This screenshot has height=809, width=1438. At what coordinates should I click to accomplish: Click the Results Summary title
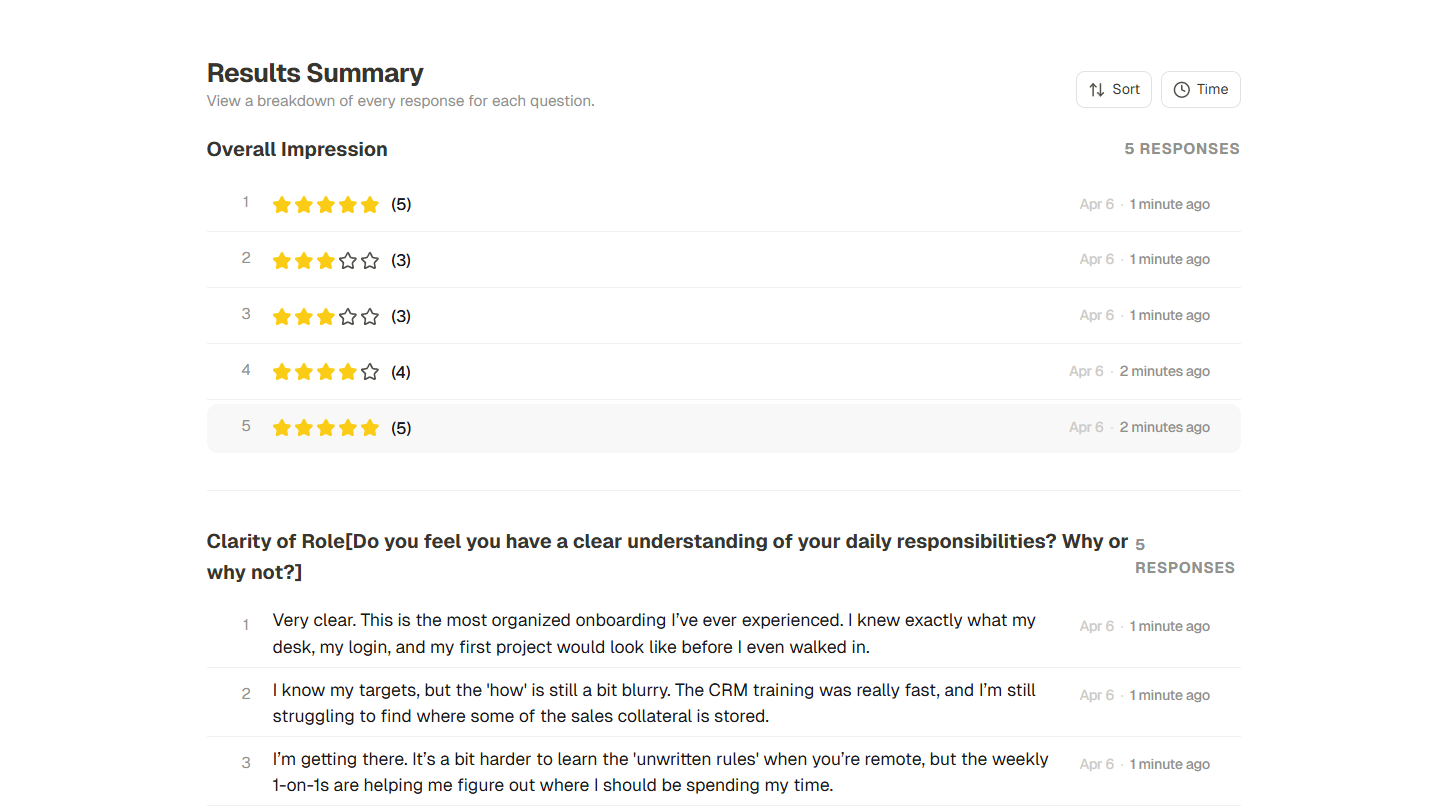coord(315,72)
